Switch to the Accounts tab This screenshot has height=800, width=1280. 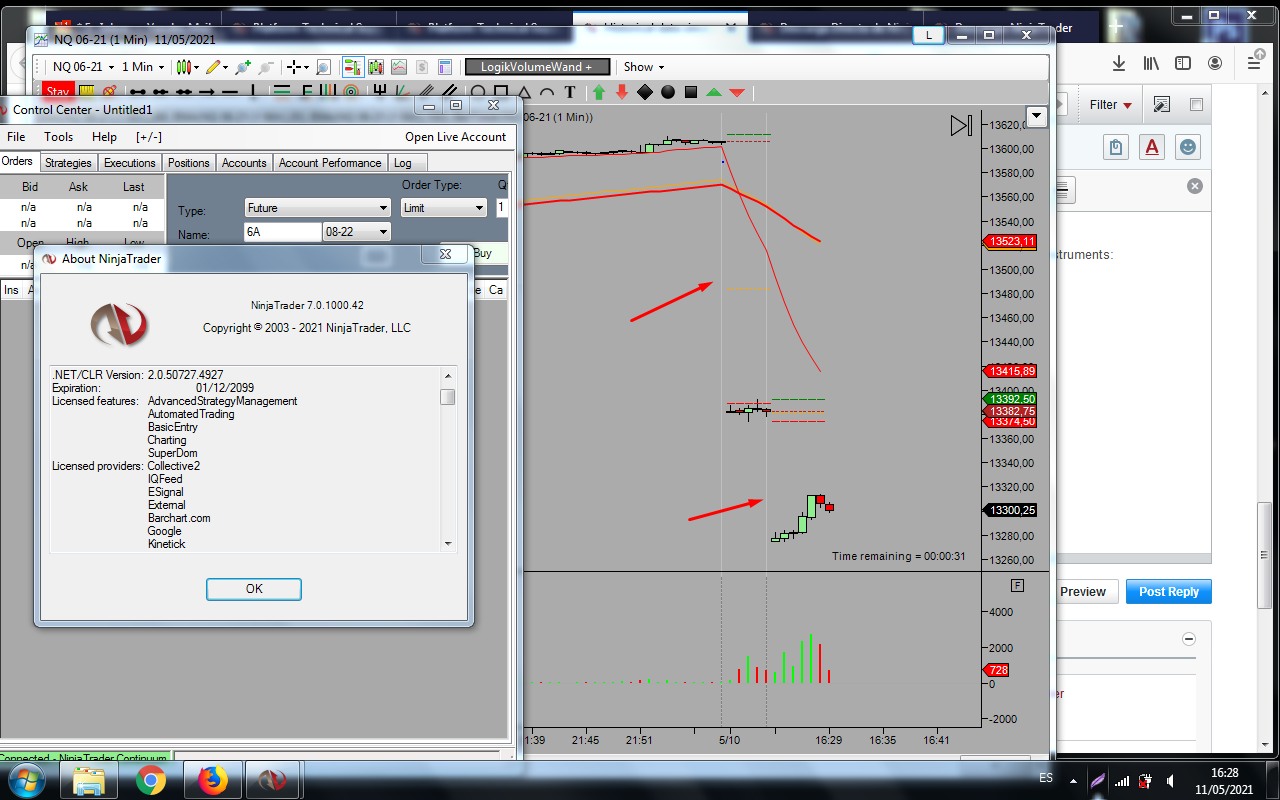click(244, 163)
